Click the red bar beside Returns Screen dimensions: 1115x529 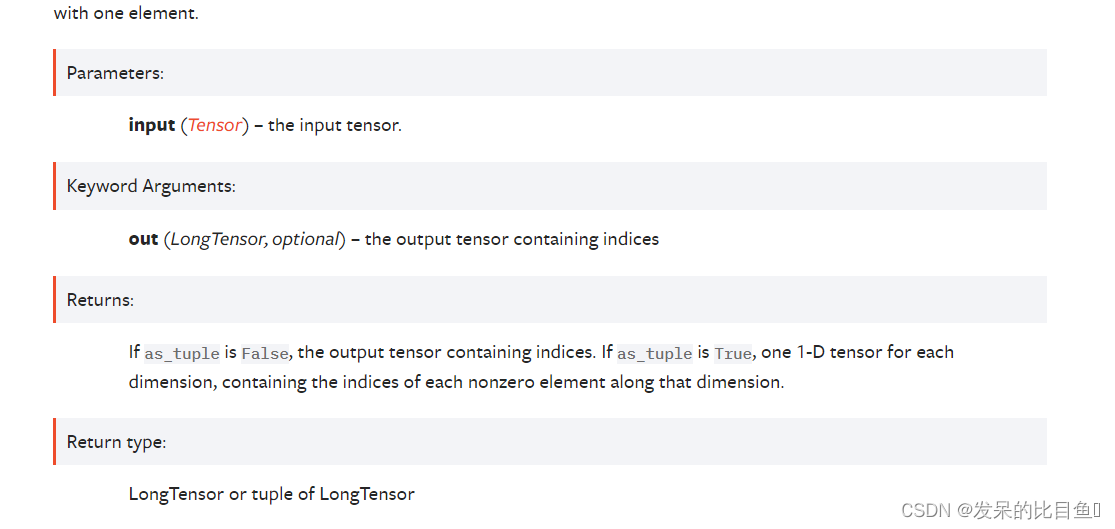pos(54,299)
